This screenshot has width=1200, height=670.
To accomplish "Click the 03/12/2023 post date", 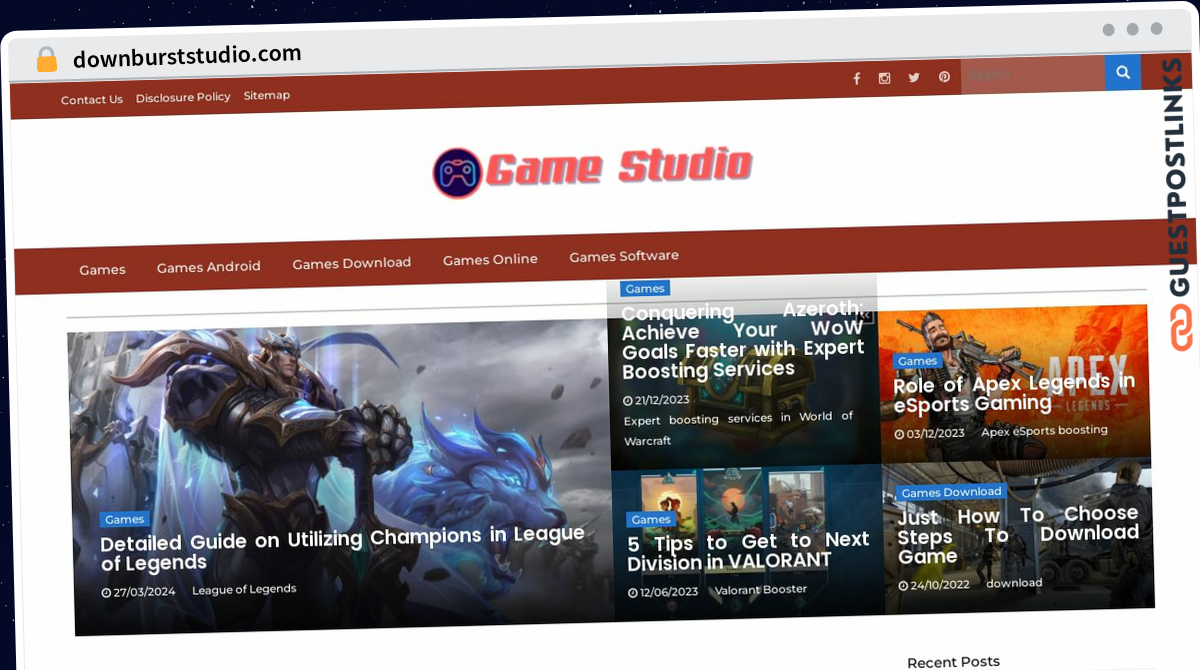I will pos(929,434).
